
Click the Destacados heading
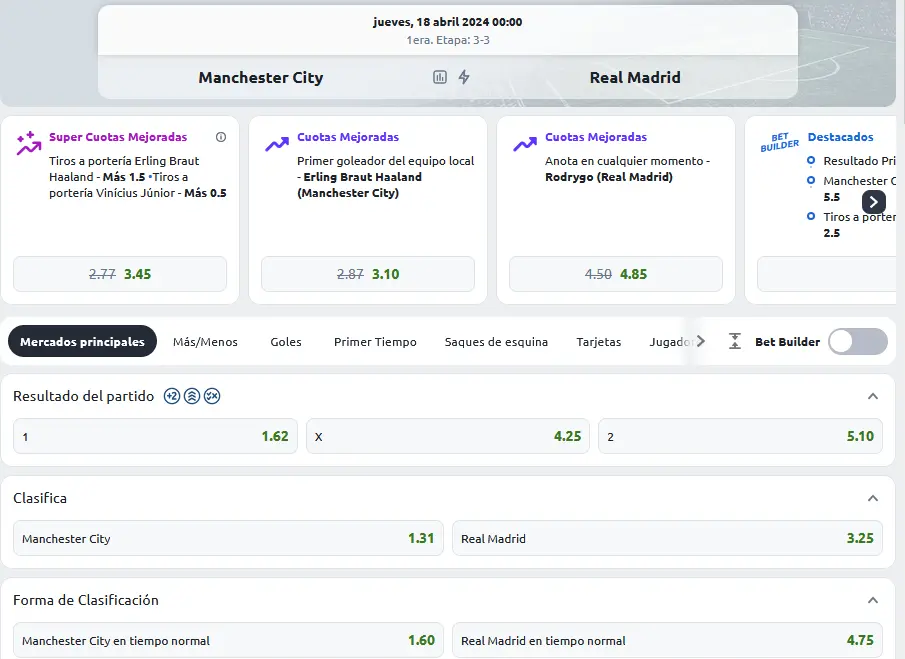click(840, 137)
